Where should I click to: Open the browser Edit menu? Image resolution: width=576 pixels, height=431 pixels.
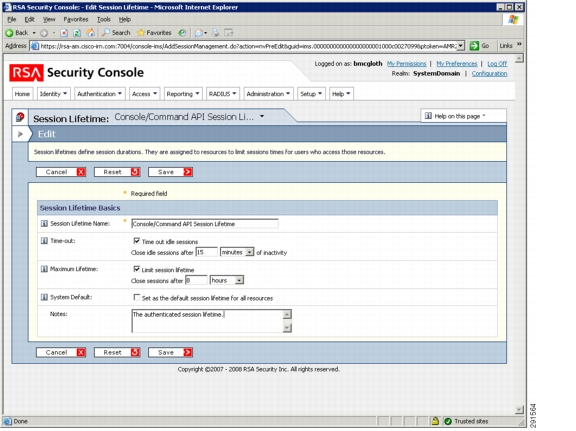point(29,19)
